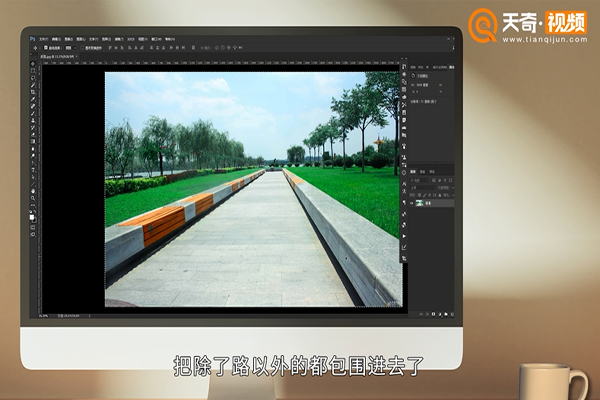Close the document tab
This screenshot has width=600, height=400.
coord(77,57)
